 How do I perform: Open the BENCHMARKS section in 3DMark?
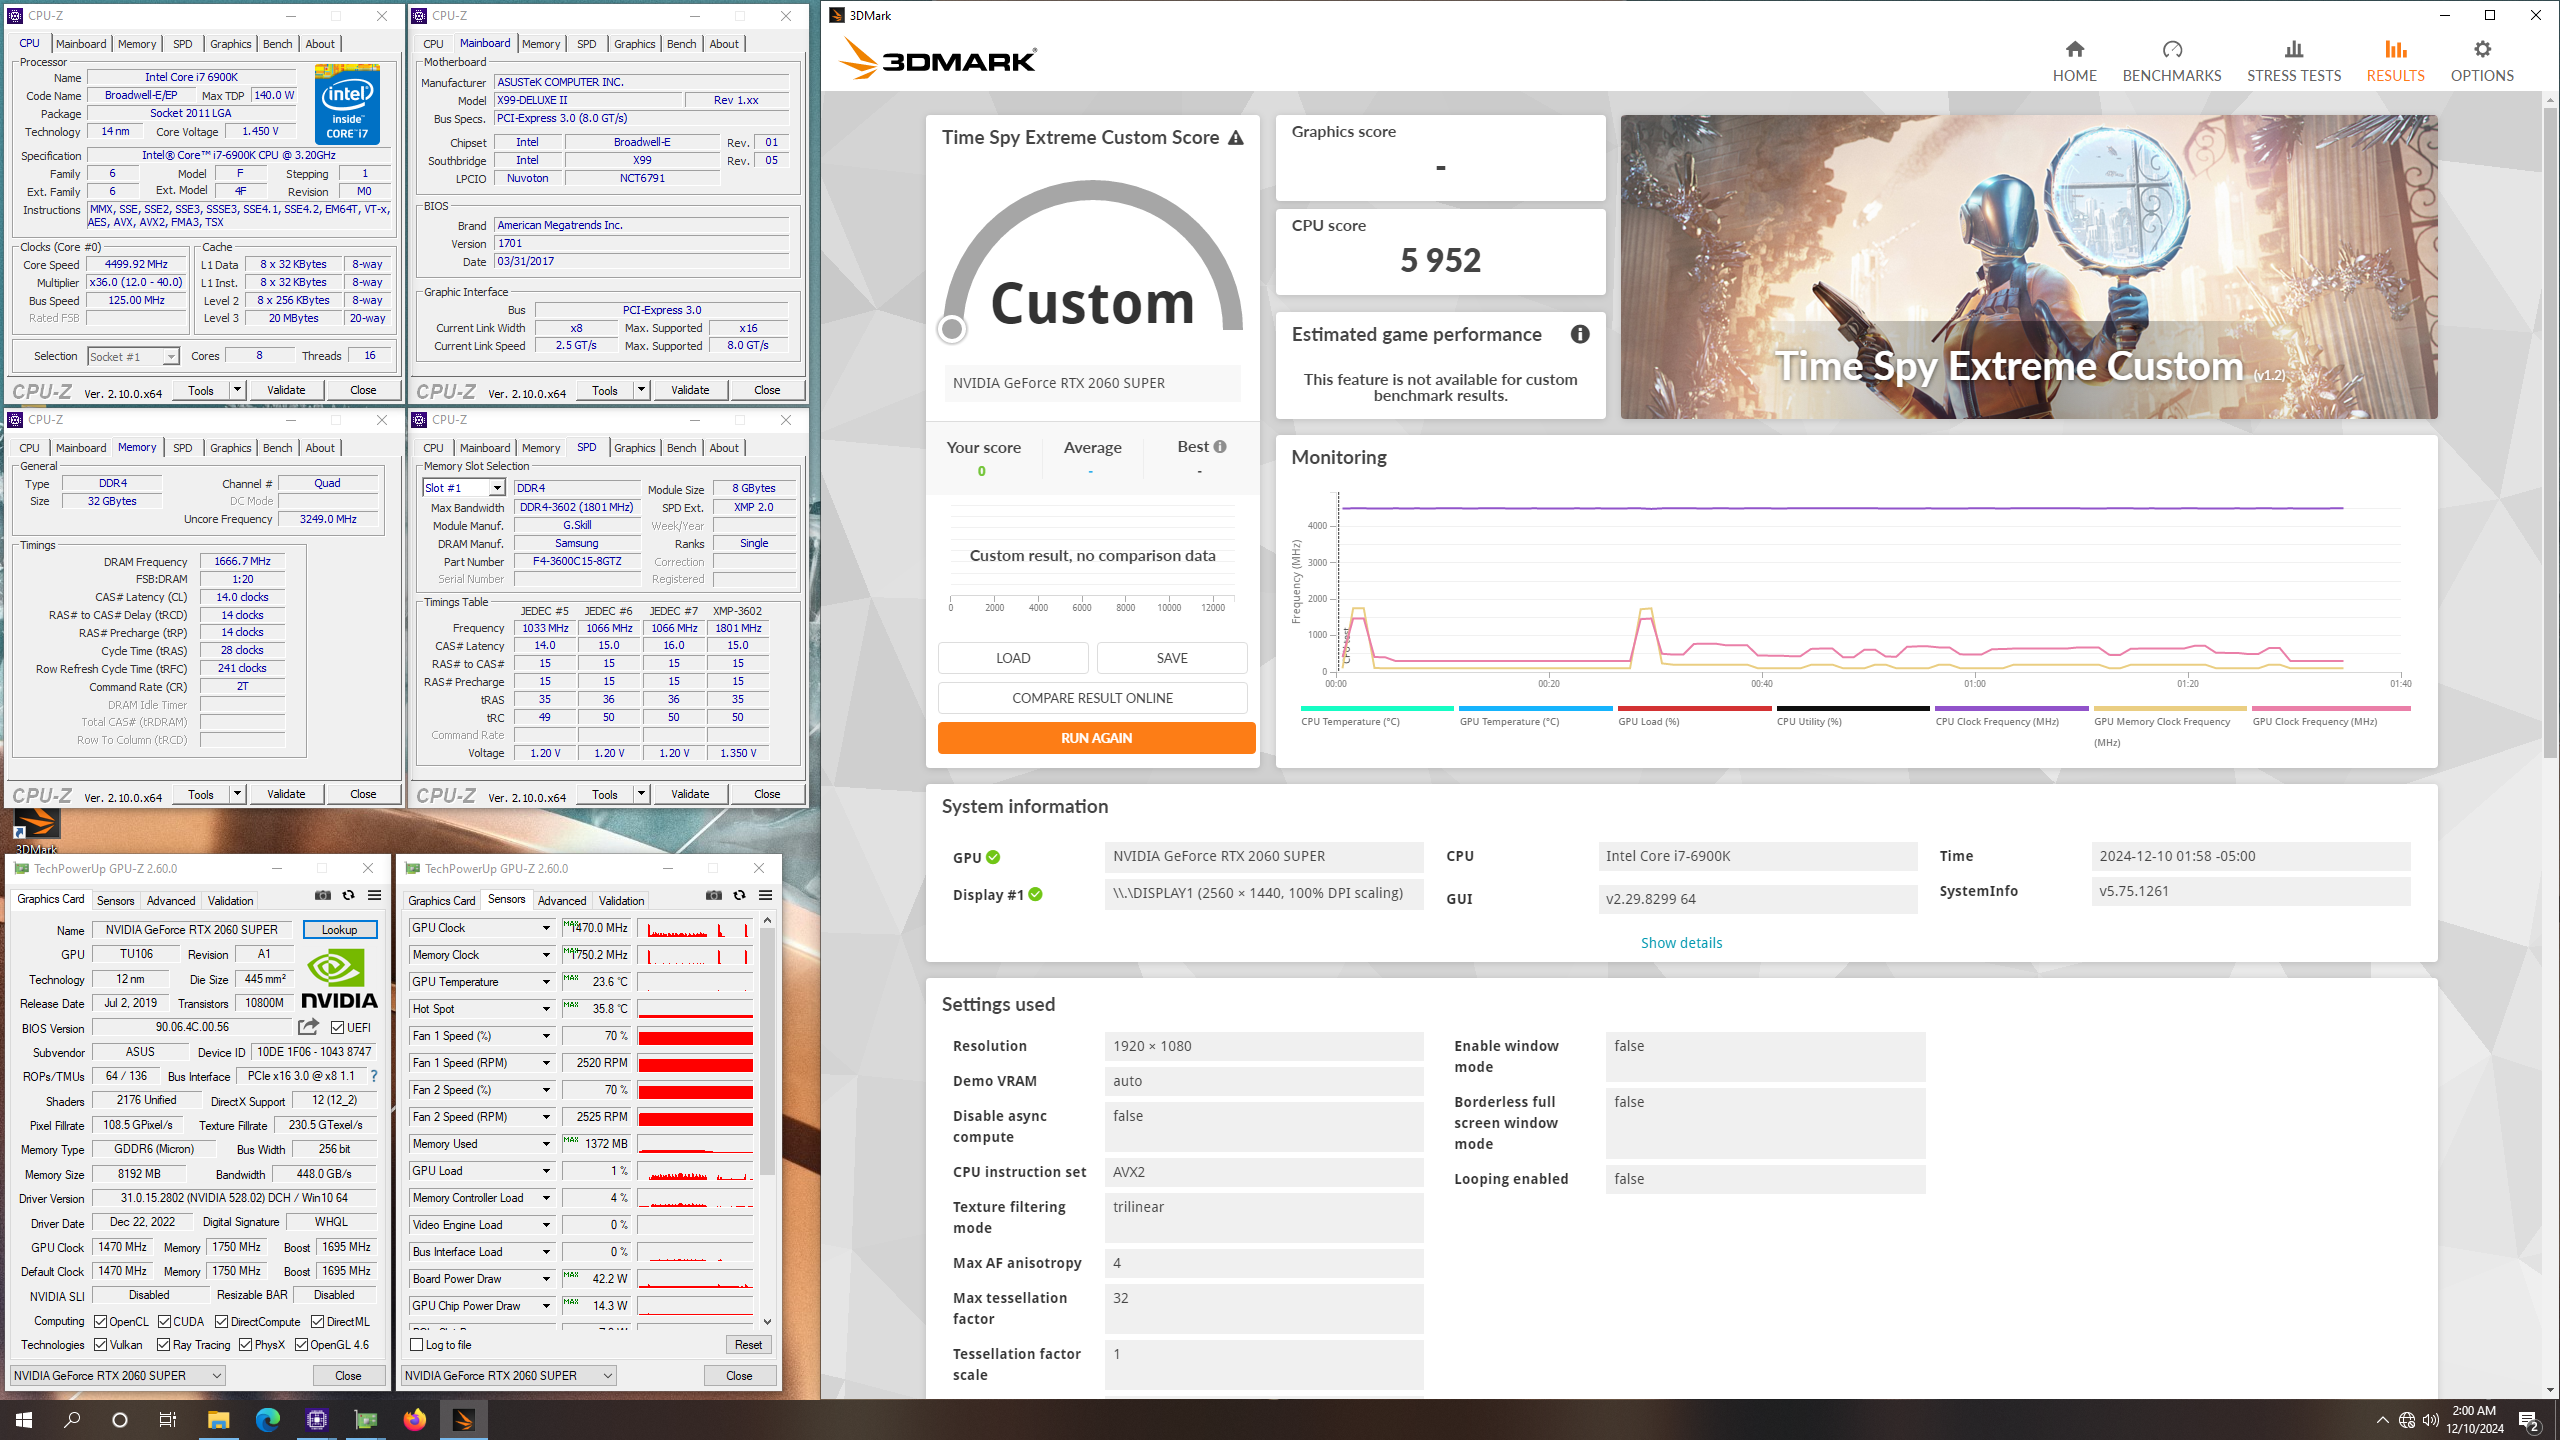[x=2171, y=61]
